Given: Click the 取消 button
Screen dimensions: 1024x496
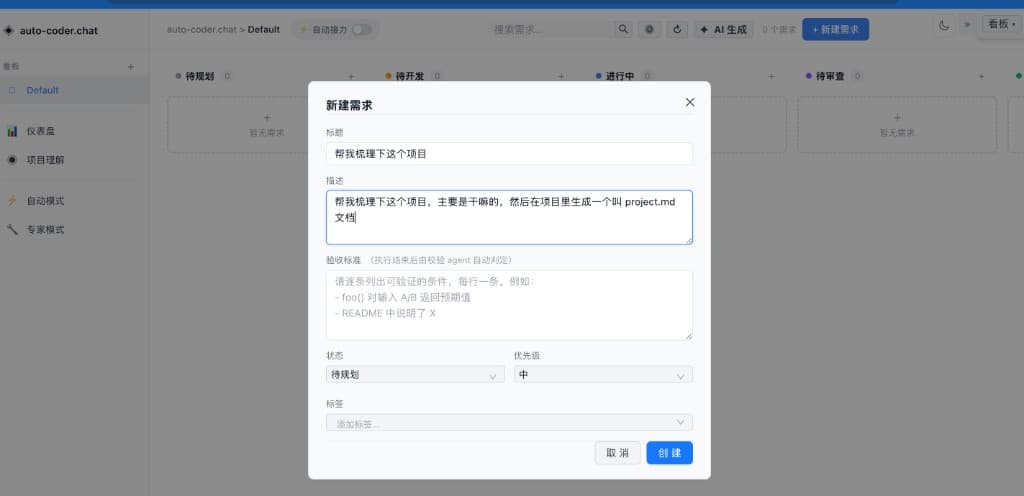Looking at the screenshot, I should (617, 453).
